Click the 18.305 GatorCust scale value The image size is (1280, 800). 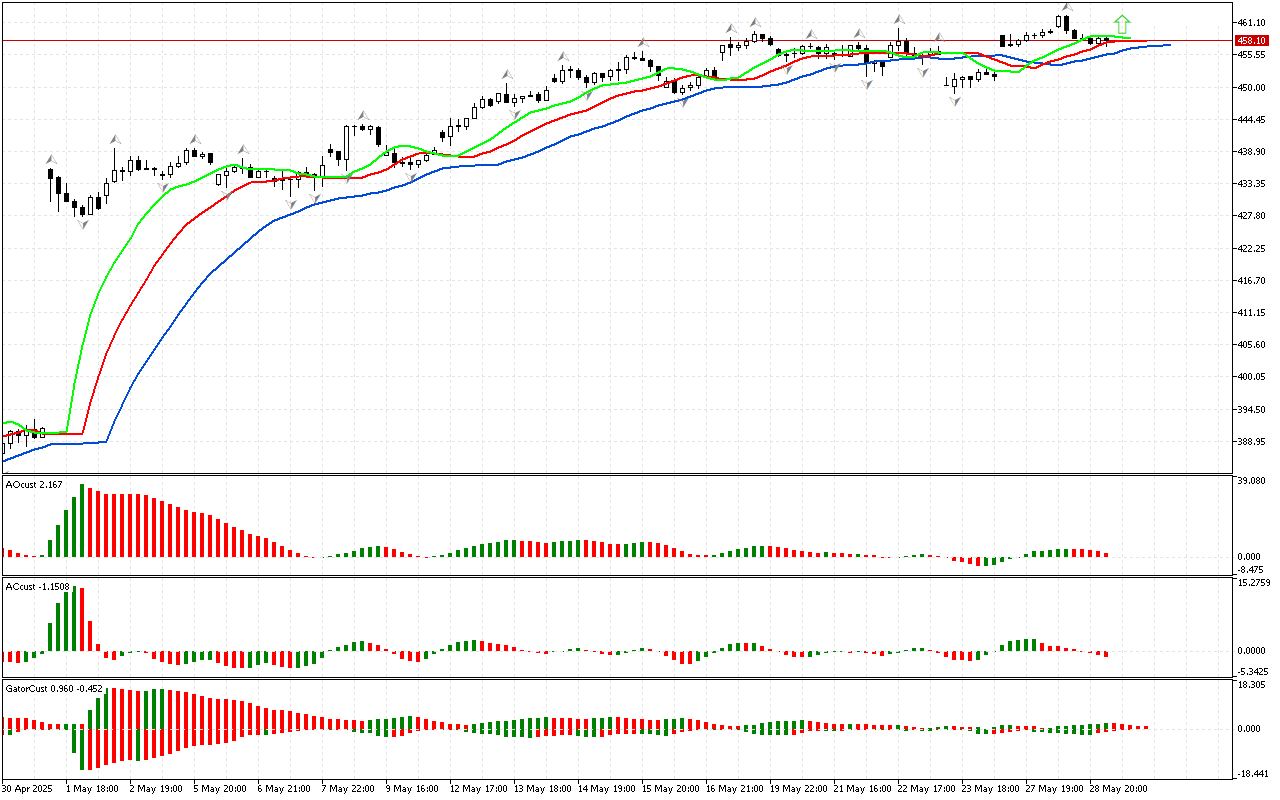tap(1252, 685)
